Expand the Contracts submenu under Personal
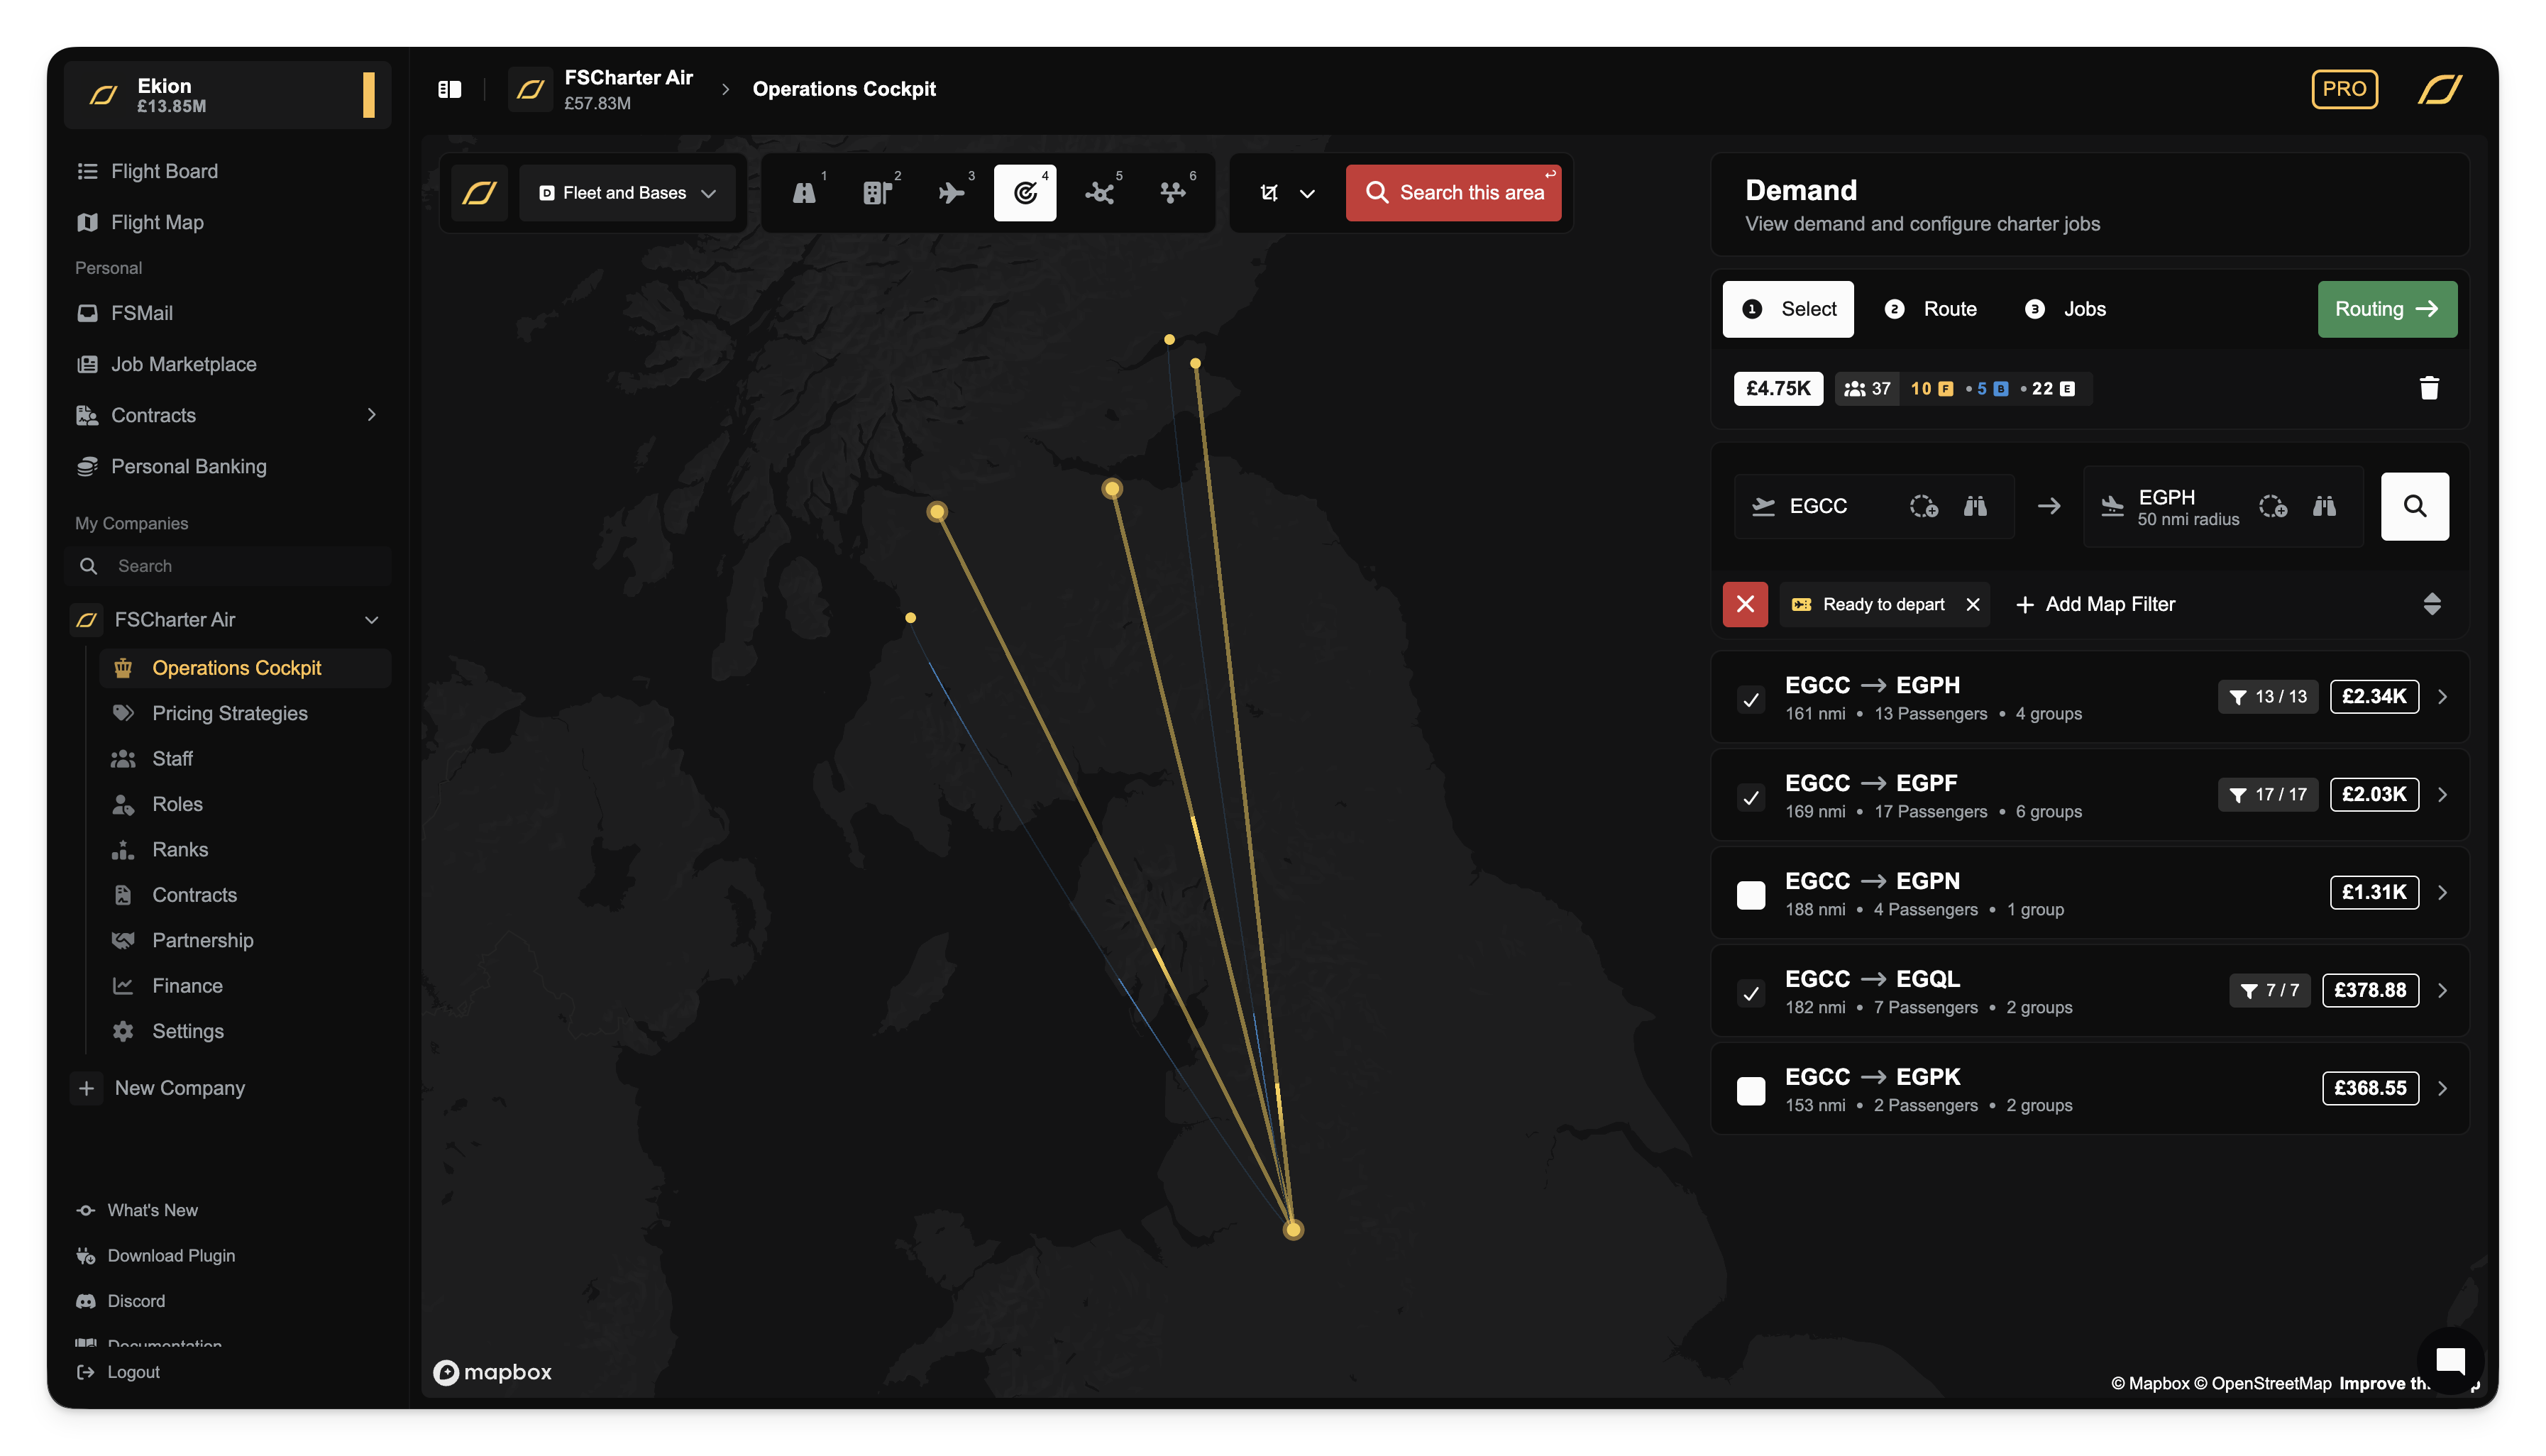The image size is (2546, 1456). 371,415
